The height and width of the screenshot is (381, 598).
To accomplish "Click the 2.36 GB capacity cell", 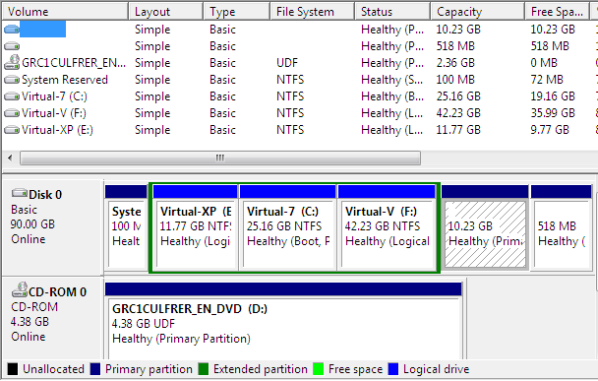I will coord(455,63).
